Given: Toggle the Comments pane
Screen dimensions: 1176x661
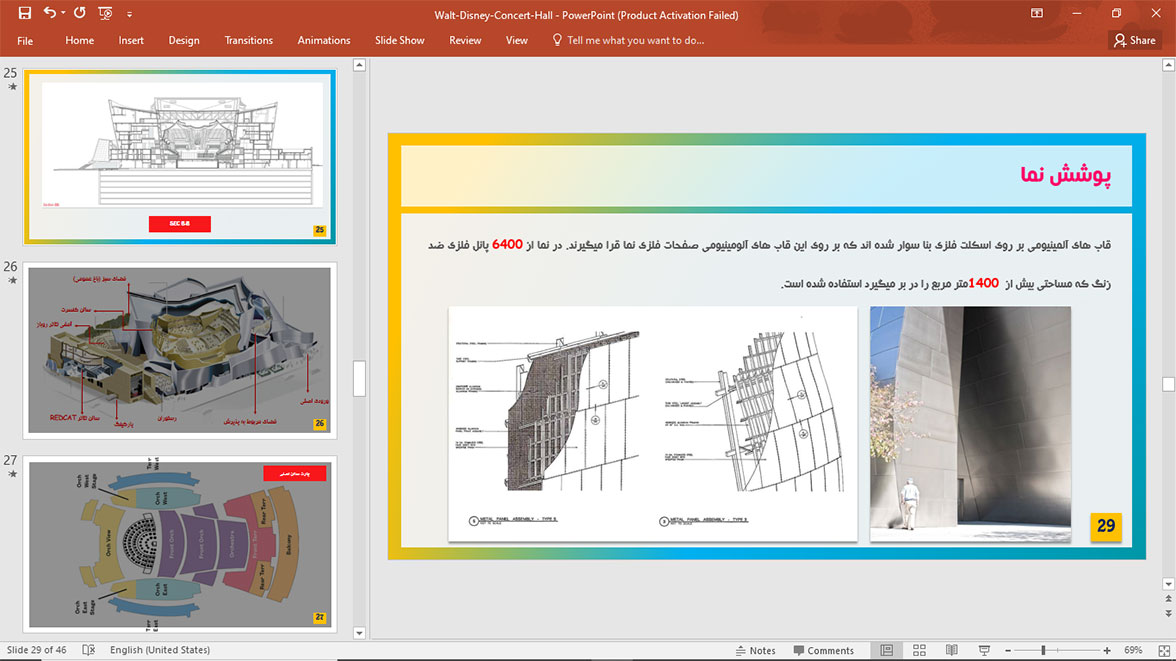Looking at the screenshot, I should 824,650.
